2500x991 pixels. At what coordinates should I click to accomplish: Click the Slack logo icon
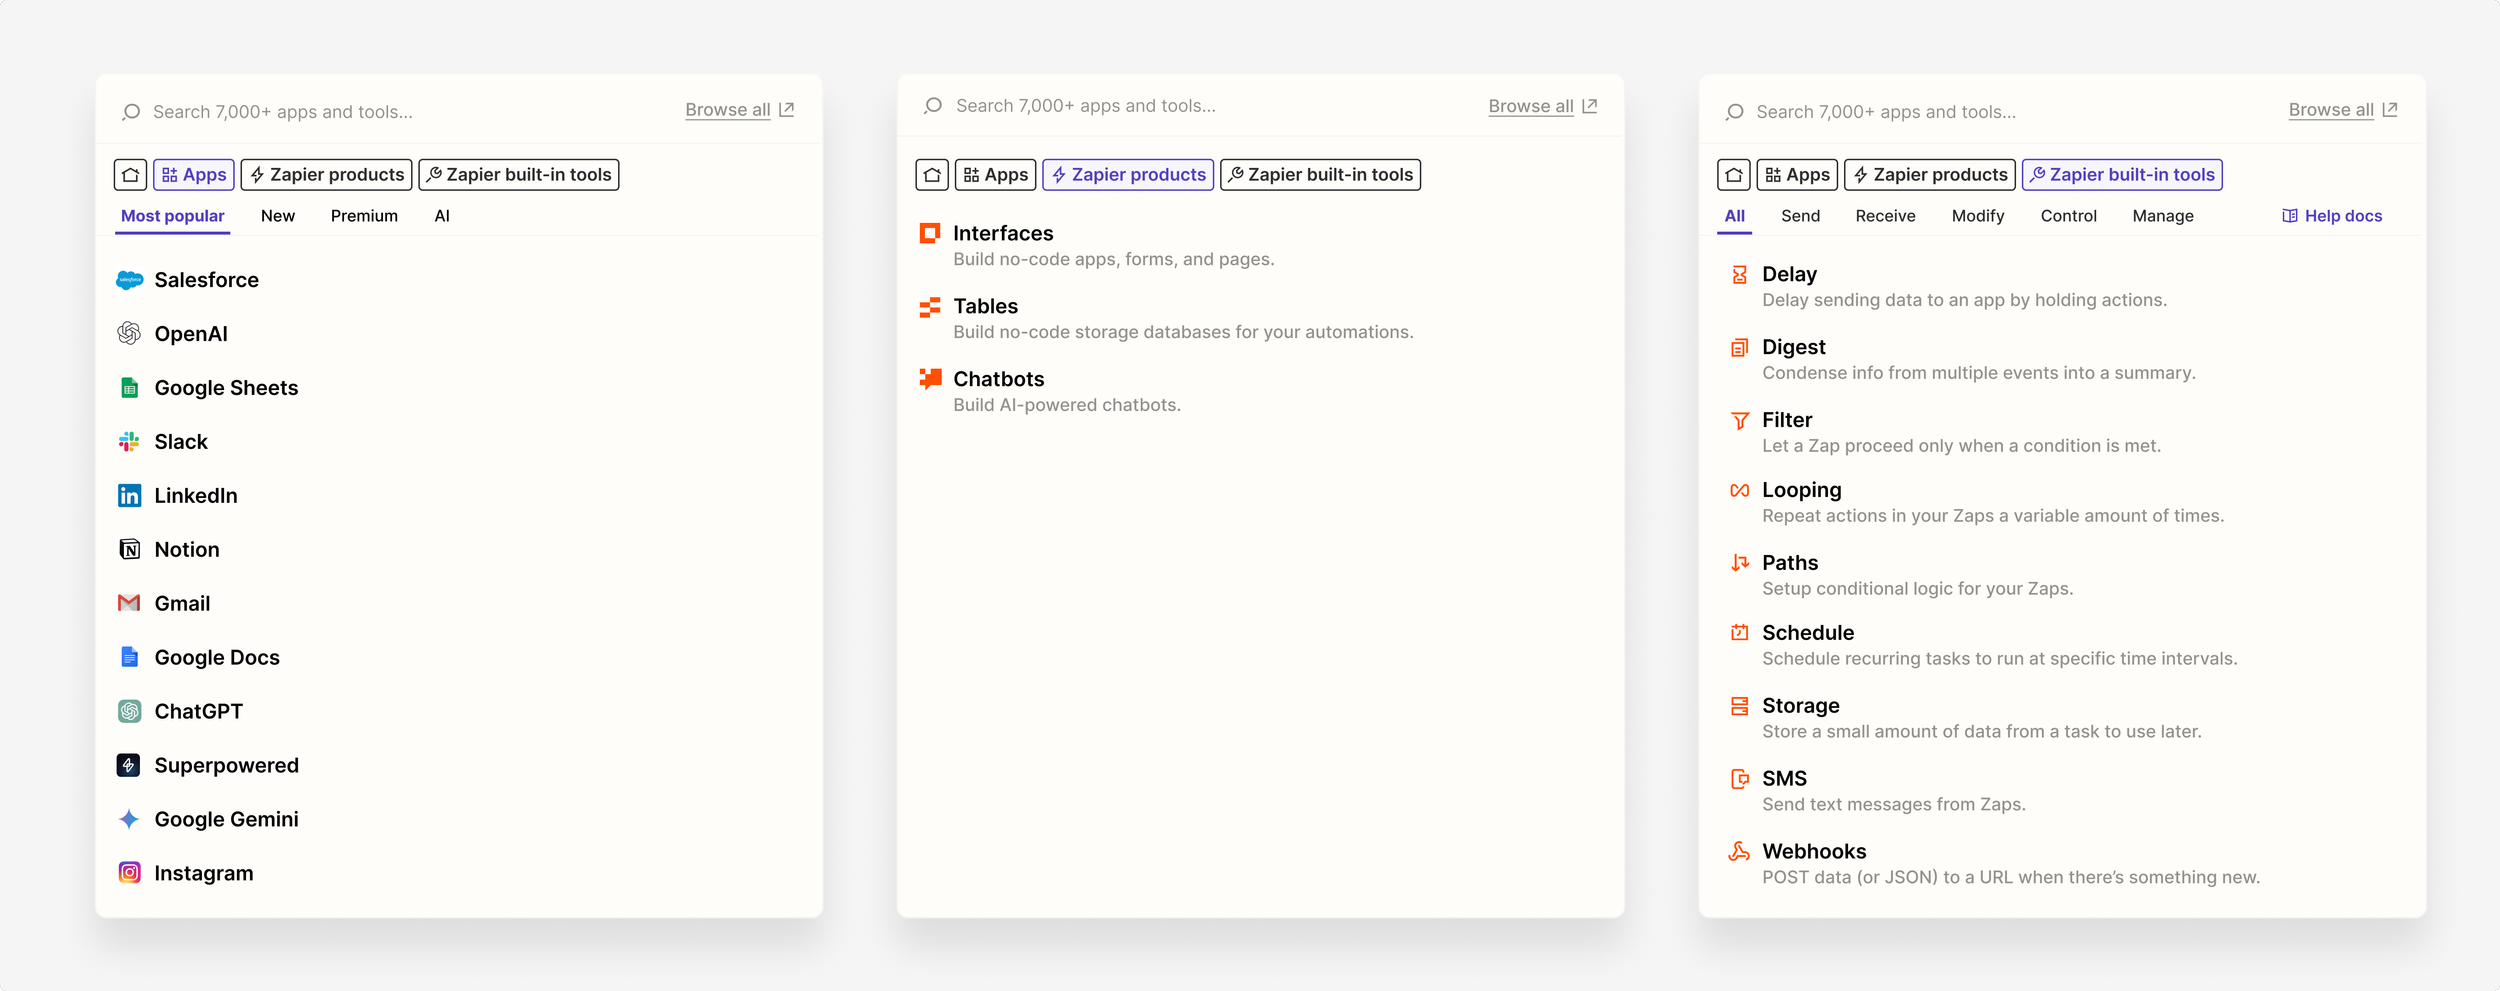pos(129,441)
